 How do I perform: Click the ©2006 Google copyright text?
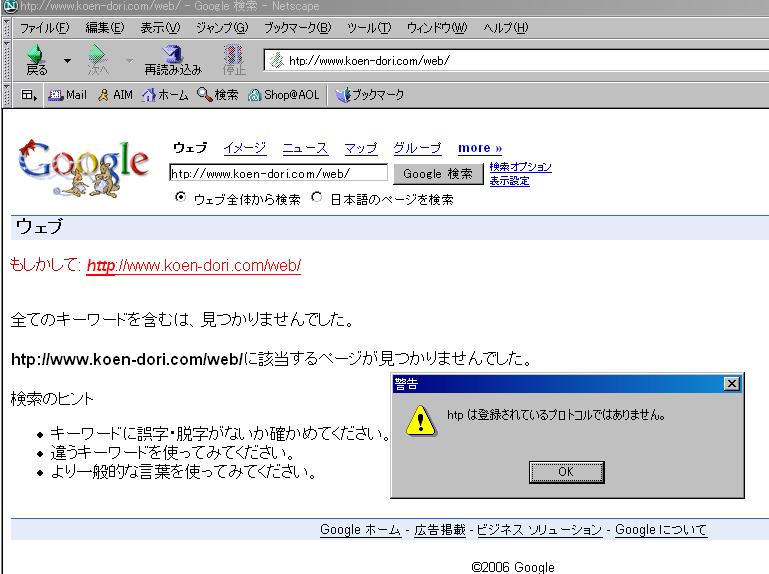[x=513, y=567]
